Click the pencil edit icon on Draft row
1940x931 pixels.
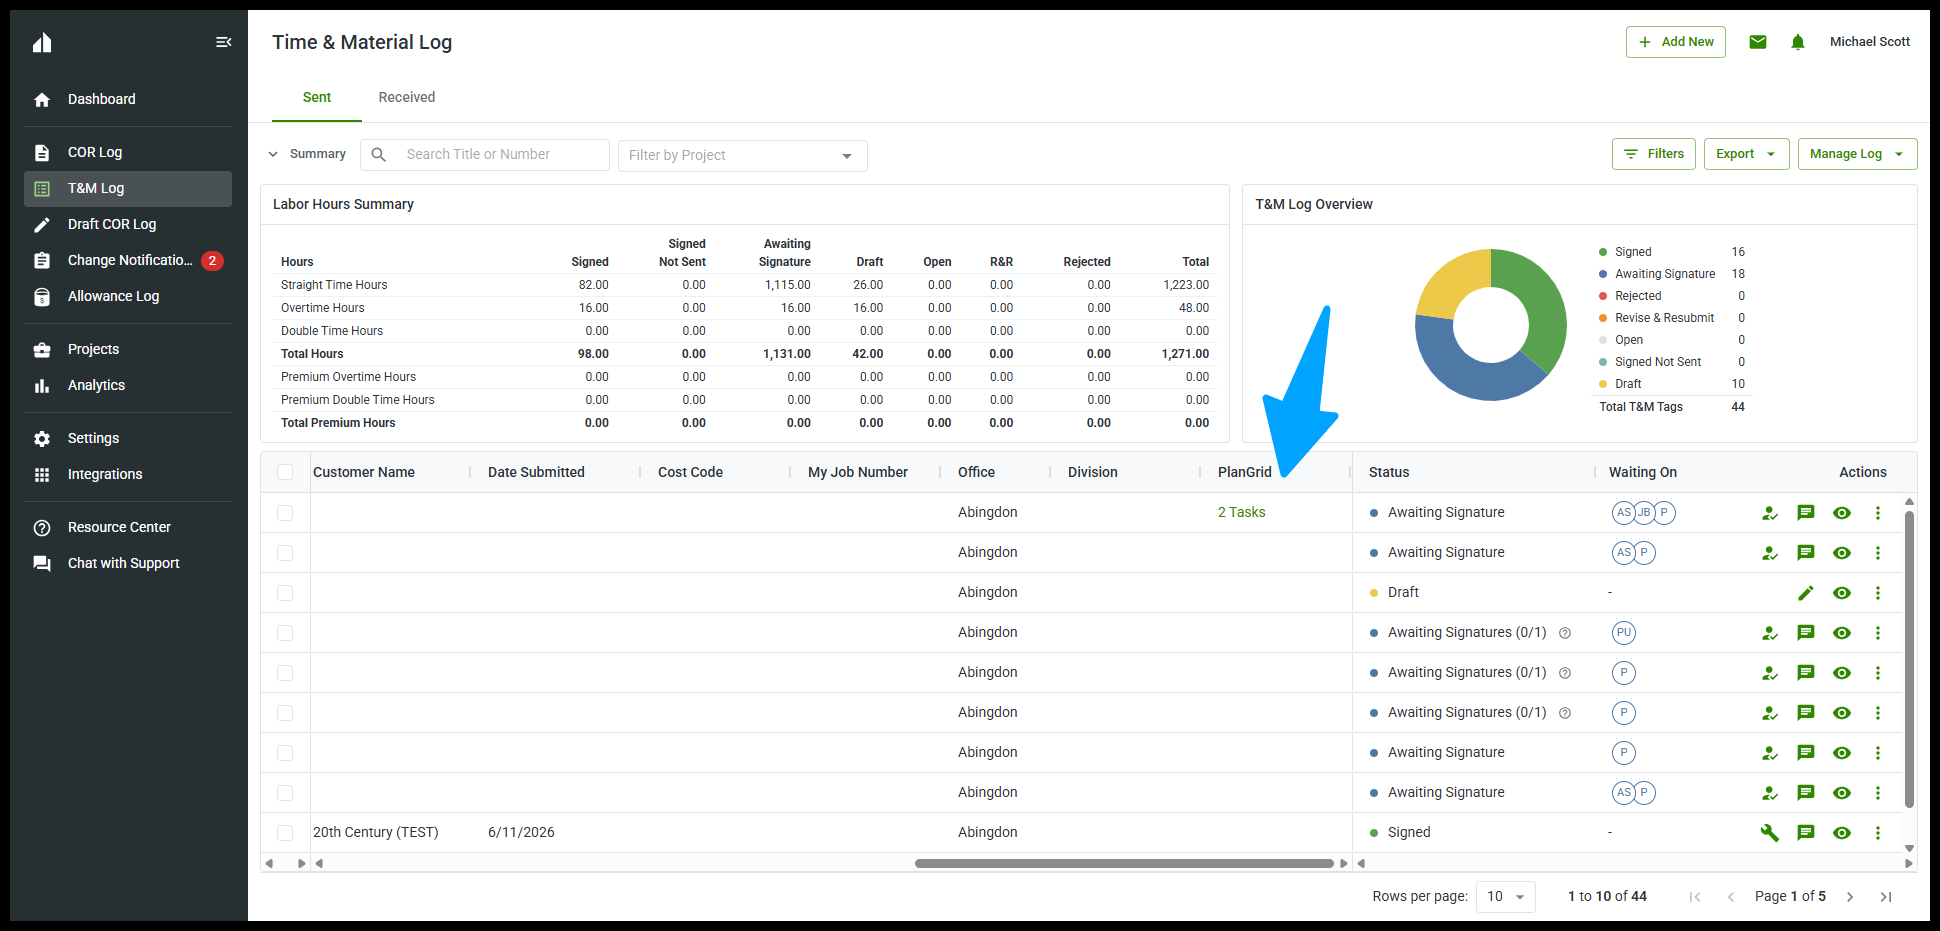(1805, 593)
